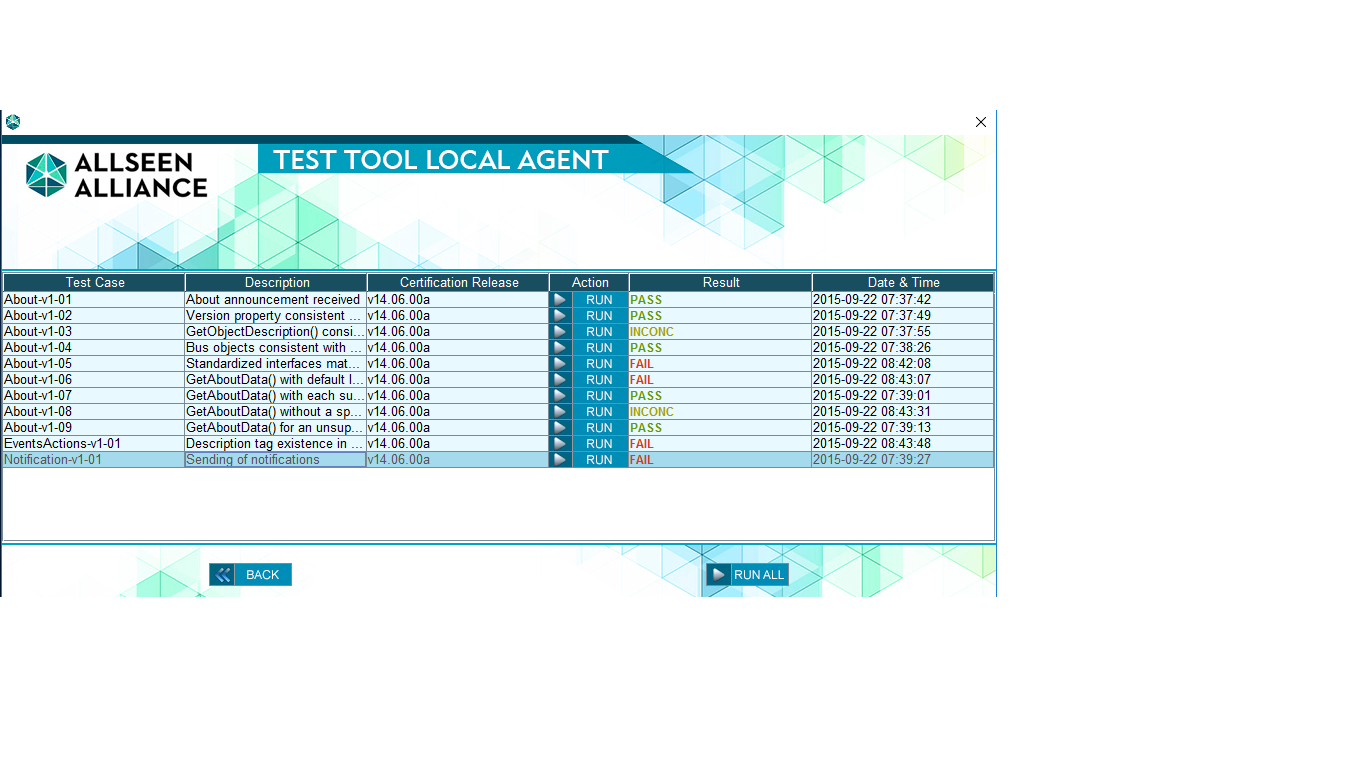The width and height of the screenshot is (1366, 768).
Task: Run test About-v1-08 via RUN label
Action: click(600, 411)
